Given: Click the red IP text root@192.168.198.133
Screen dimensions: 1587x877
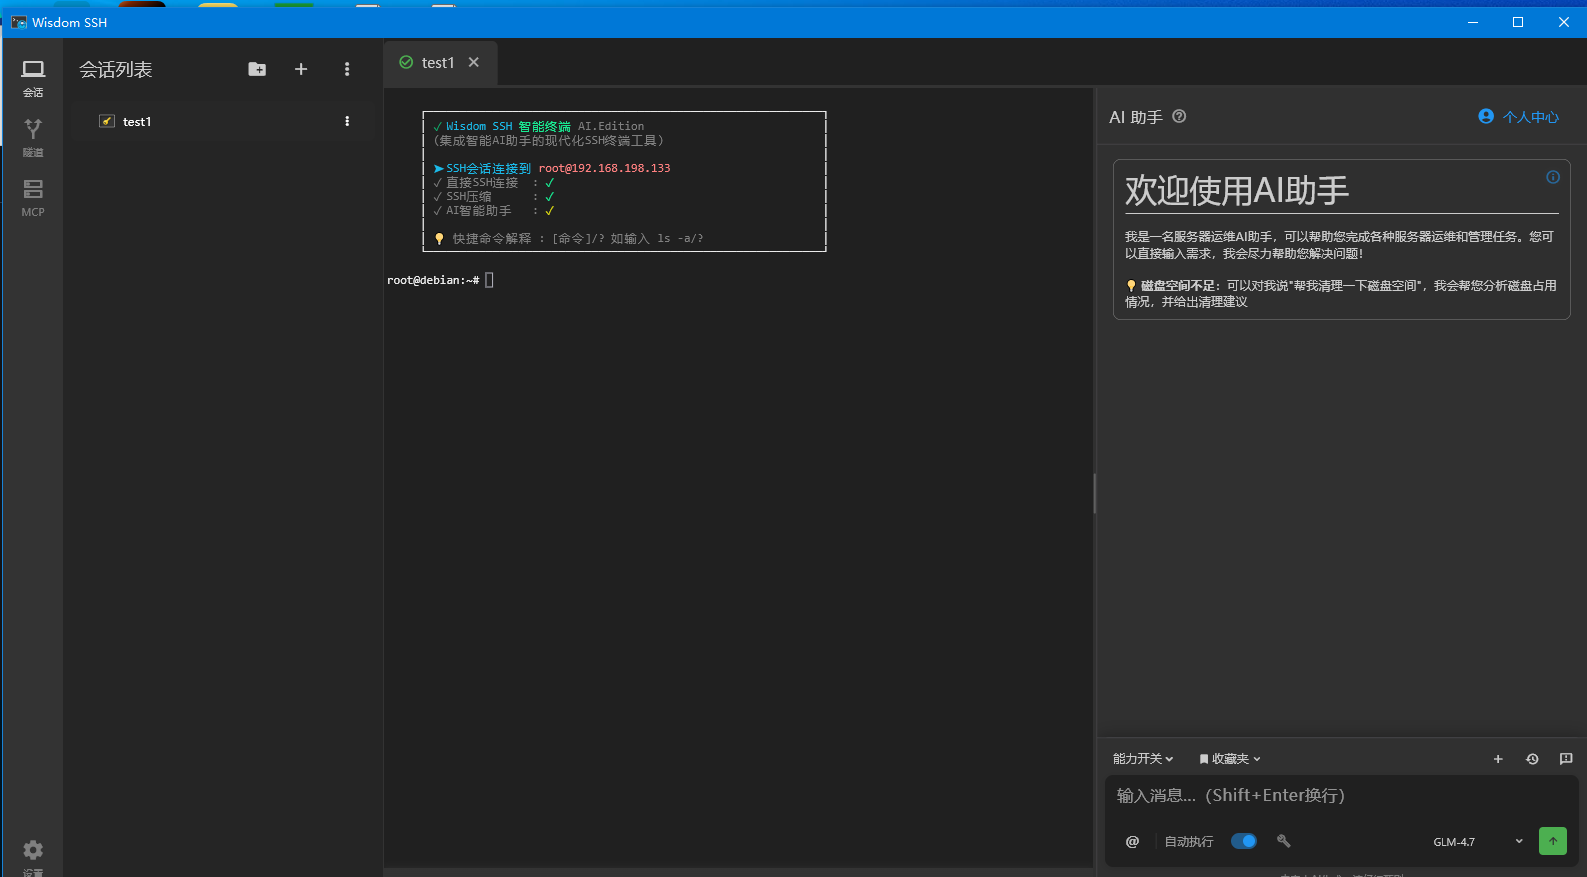Looking at the screenshot, I should 604,168.
